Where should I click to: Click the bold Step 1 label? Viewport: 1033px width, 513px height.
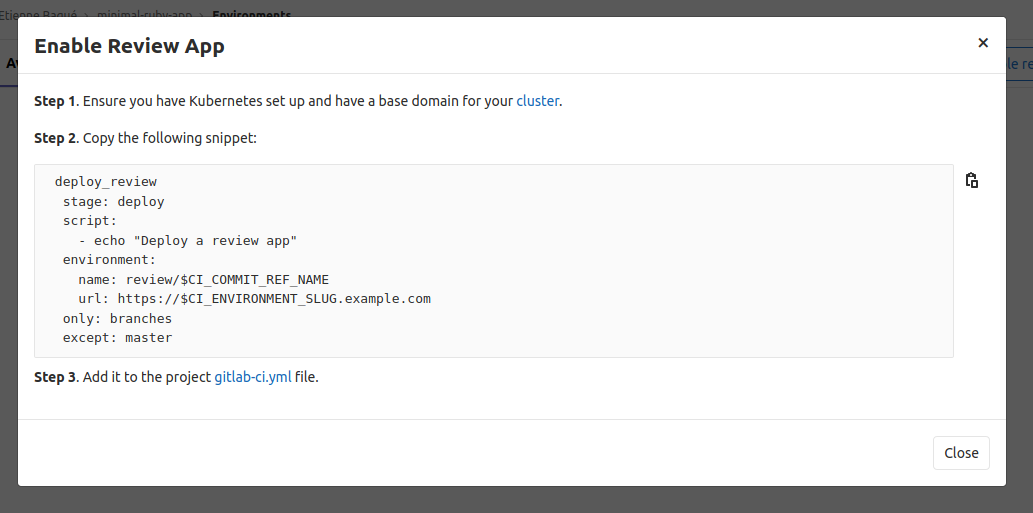click(x=55, y=101)
